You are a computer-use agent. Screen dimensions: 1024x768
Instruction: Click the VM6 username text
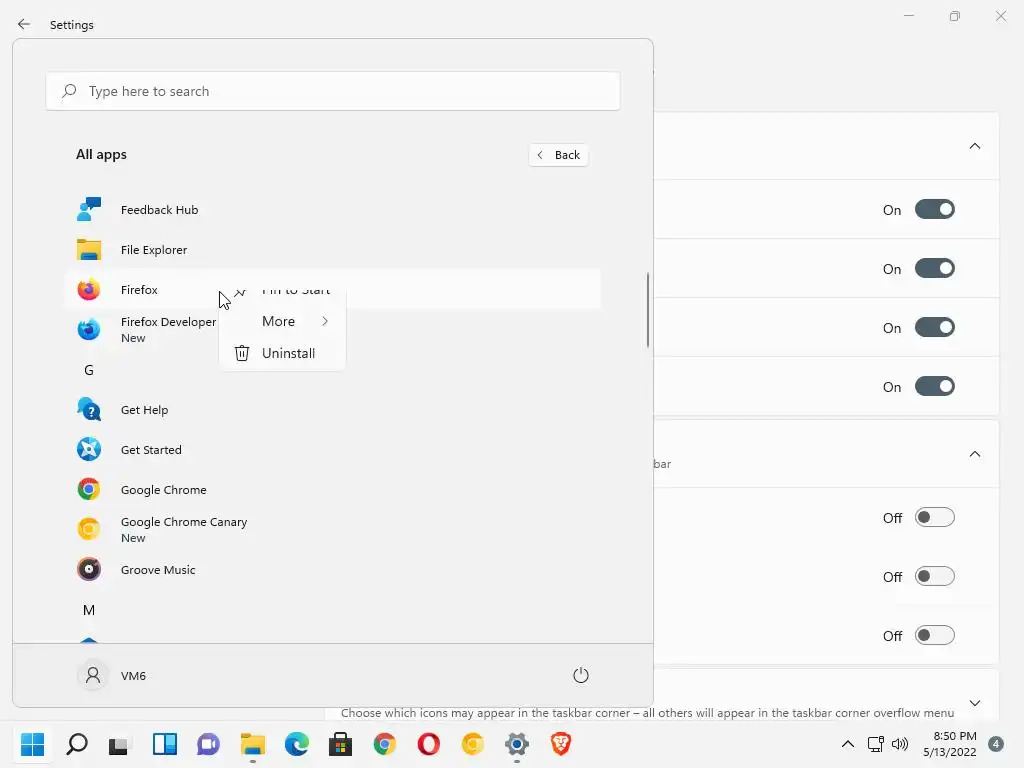[x=133, y=675]
